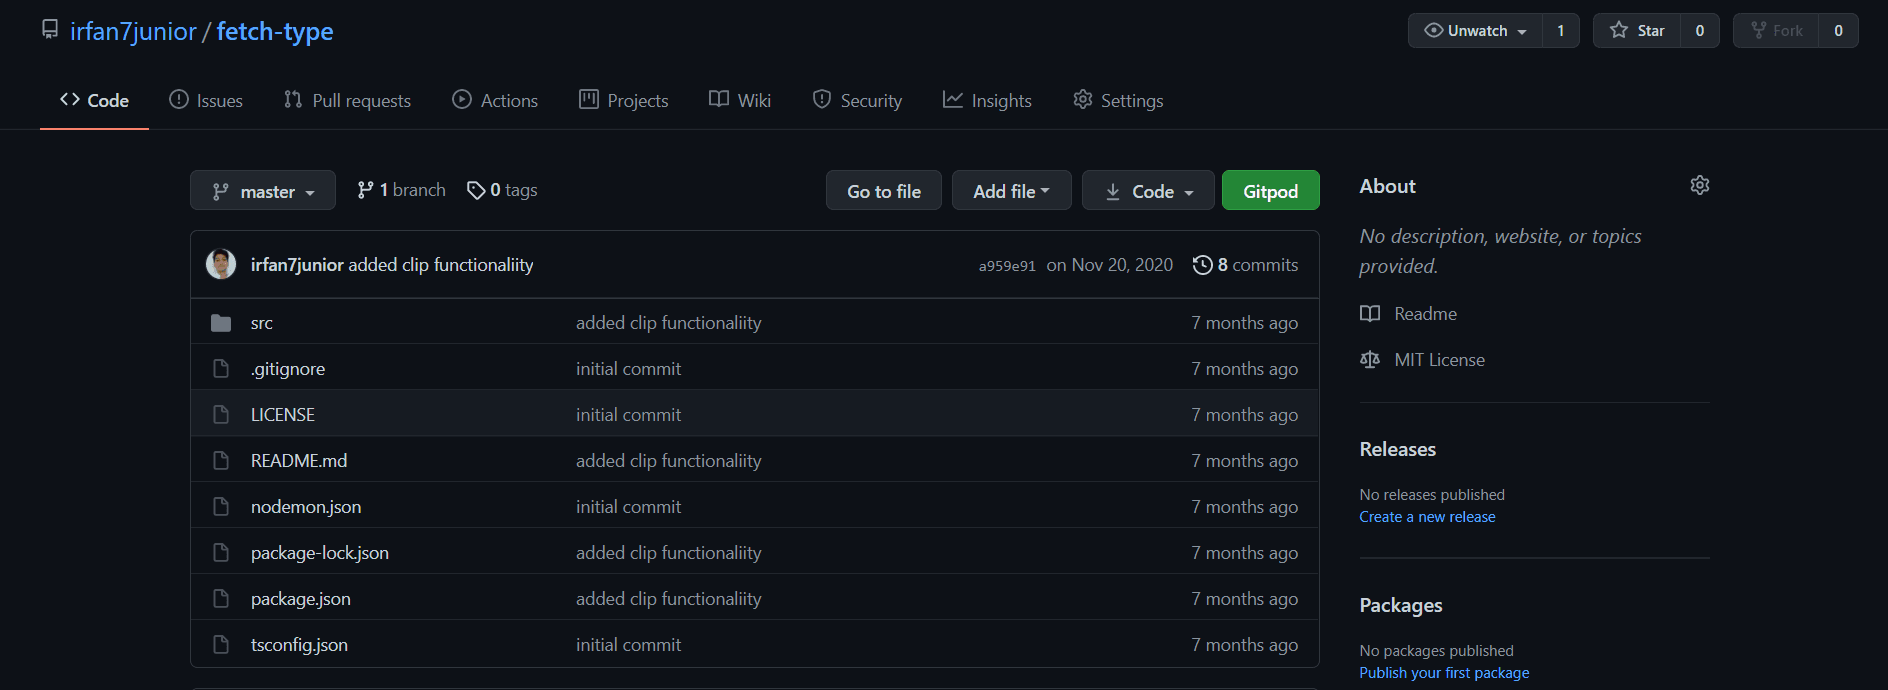The width and height of the screenshot is (1888, 690).
Task: Star this repository
Action: coord(1637,31)
